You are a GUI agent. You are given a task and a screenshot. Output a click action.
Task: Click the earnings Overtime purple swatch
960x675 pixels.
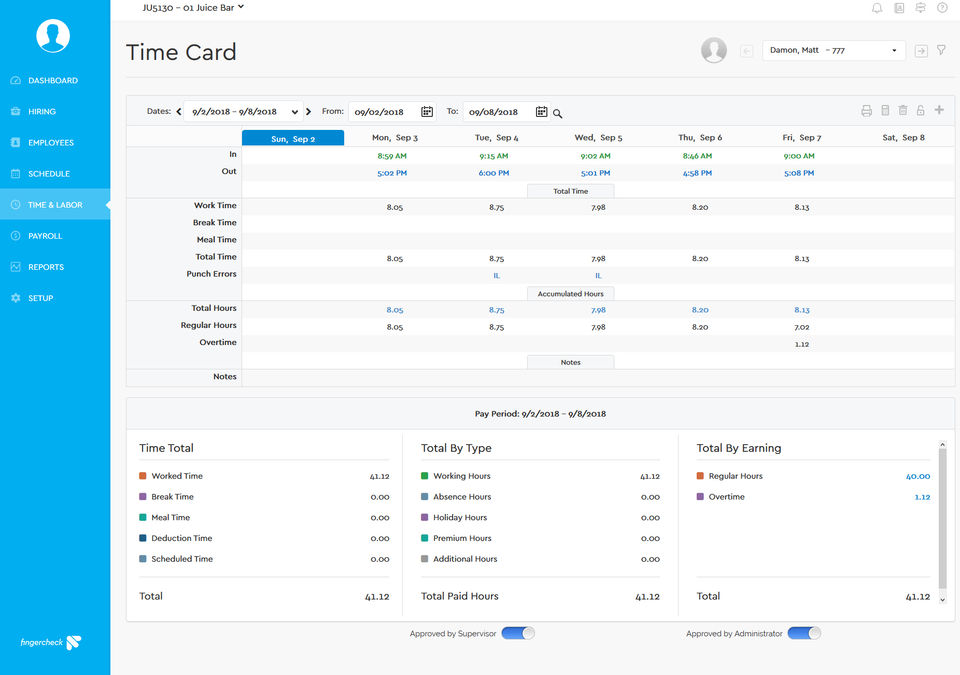tap(700, 497)
